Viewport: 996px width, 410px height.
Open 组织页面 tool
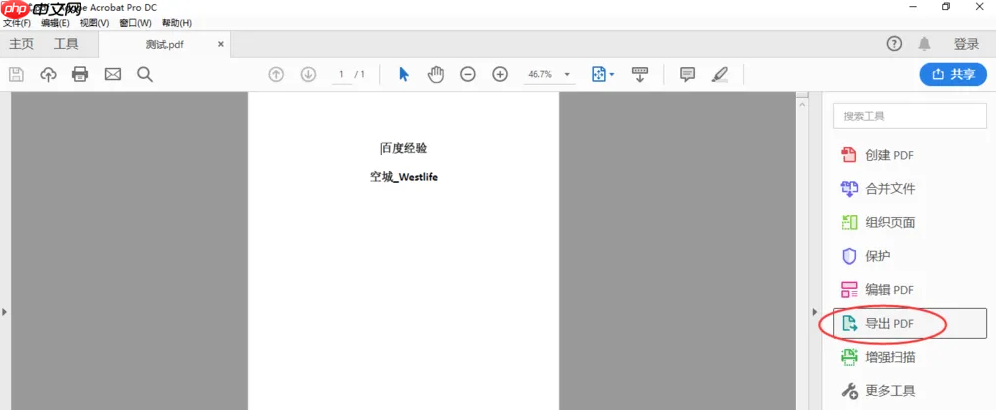coord(877,222)
